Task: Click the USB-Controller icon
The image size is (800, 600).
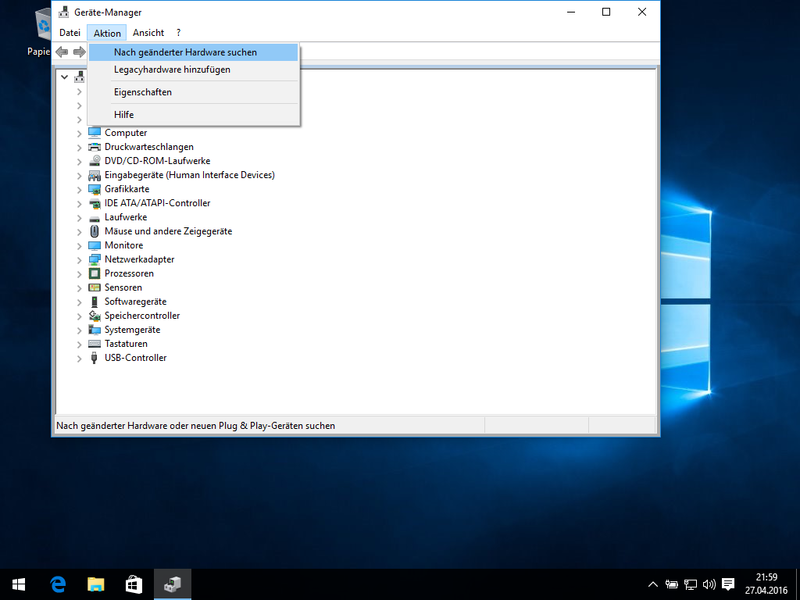Action: (96, 358)
